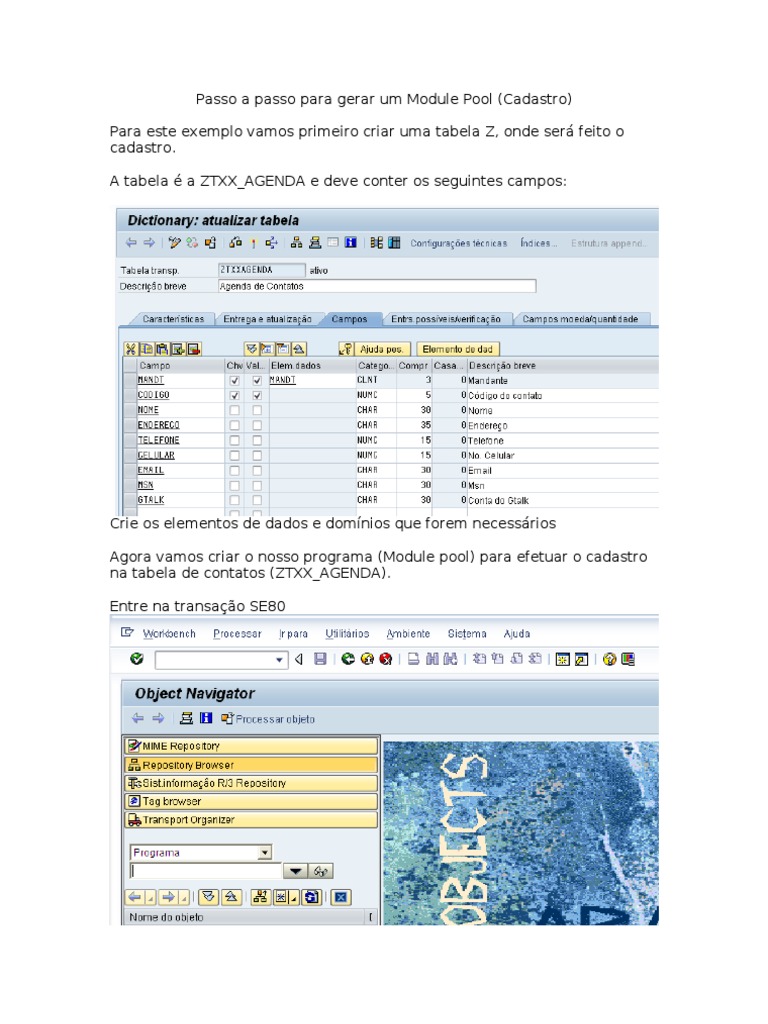The image size is (768, 1024).
Task: Select the Campos tab
Action: (x=349, y=319)
